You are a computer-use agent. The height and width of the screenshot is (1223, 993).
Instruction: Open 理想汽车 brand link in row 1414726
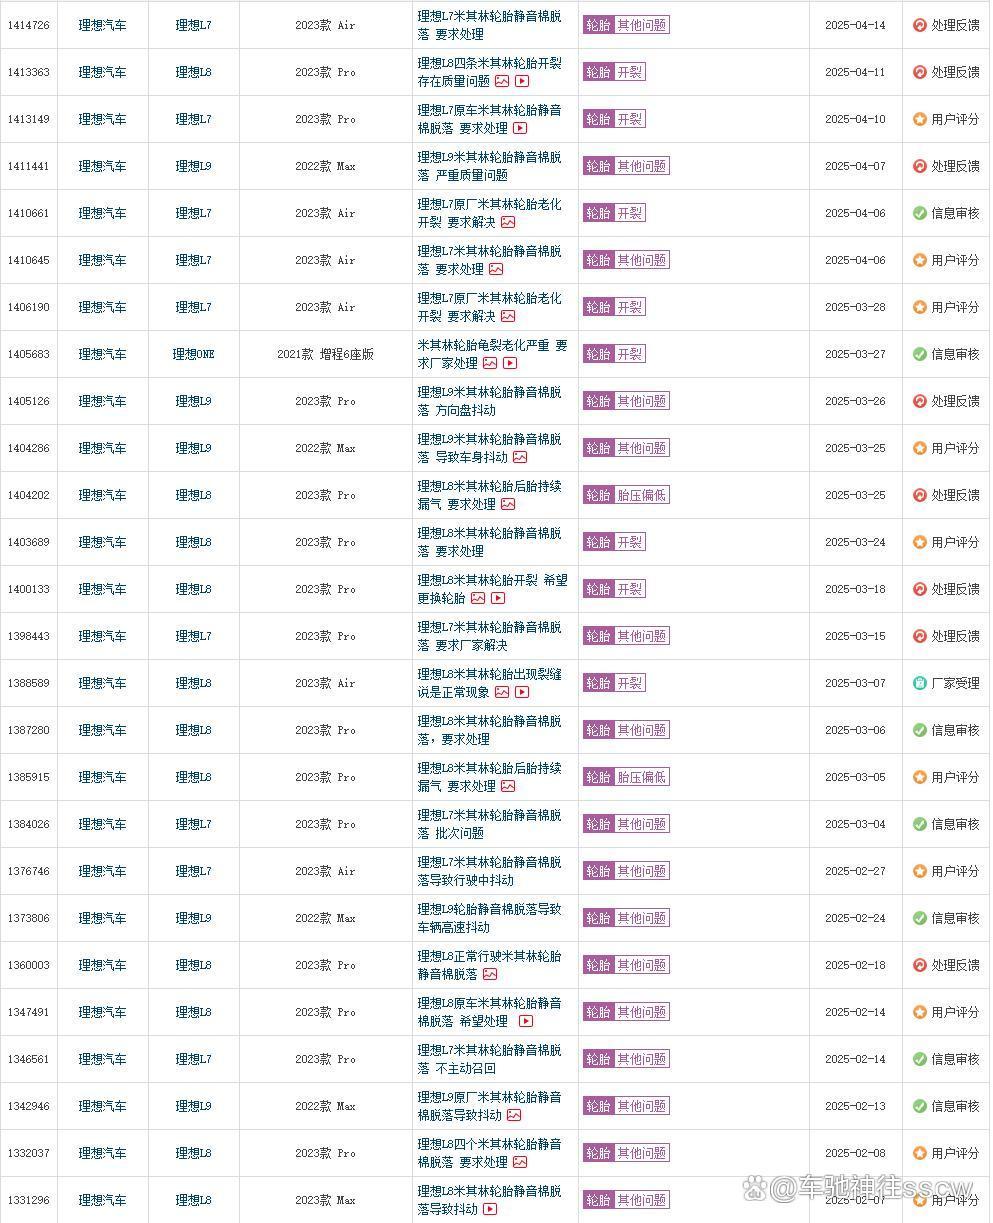103,25
